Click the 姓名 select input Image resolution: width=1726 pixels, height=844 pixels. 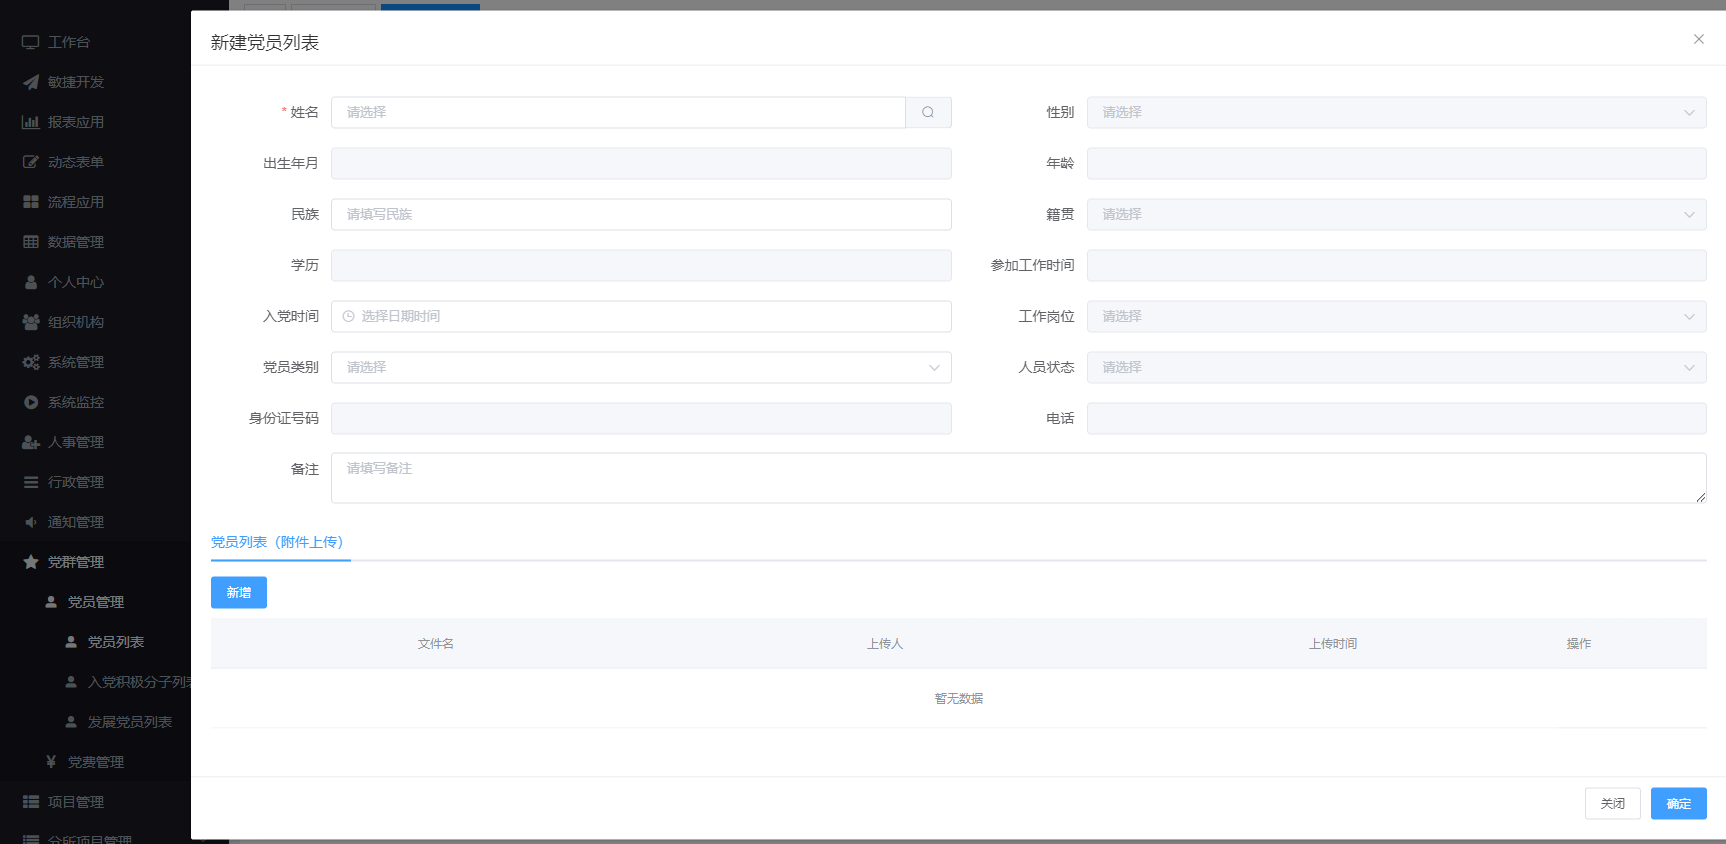point(618,112)
